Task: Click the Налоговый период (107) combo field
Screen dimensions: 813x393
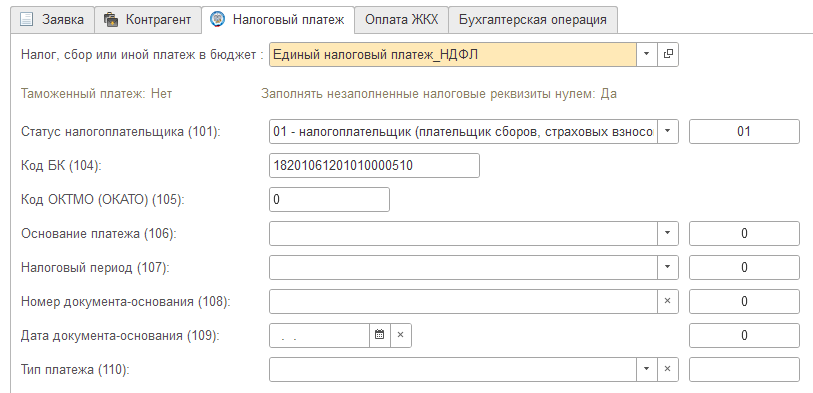Action: [x=463, y=268]
